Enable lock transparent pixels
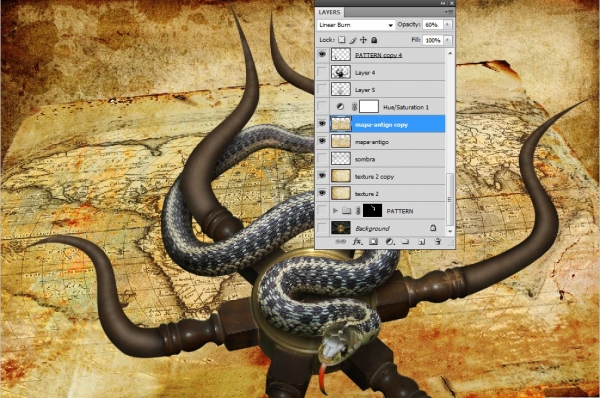The height and width of the screenshot is (398, 600). [x=342, y=40]
